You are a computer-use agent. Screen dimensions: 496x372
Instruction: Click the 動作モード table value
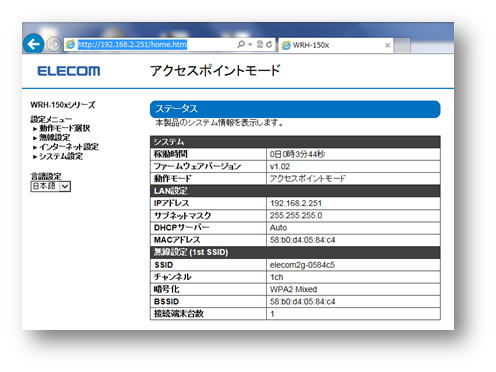(307, 179)
